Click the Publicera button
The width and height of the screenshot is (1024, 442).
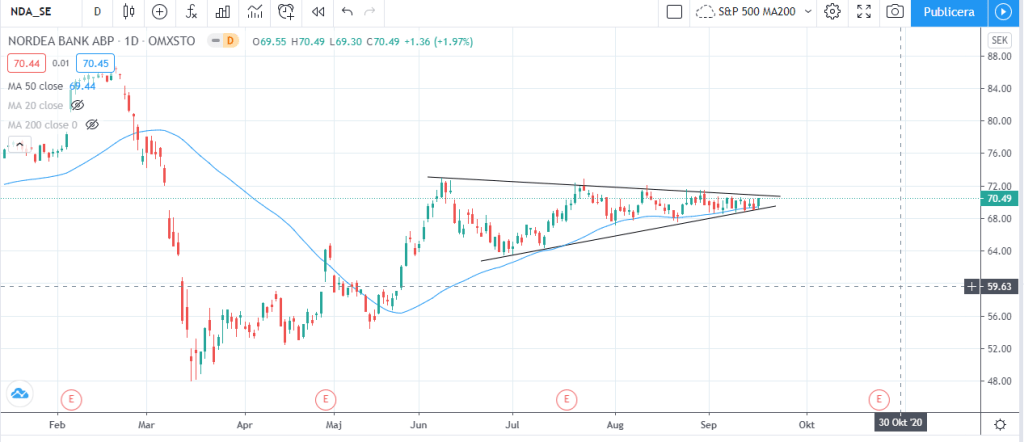949,12
